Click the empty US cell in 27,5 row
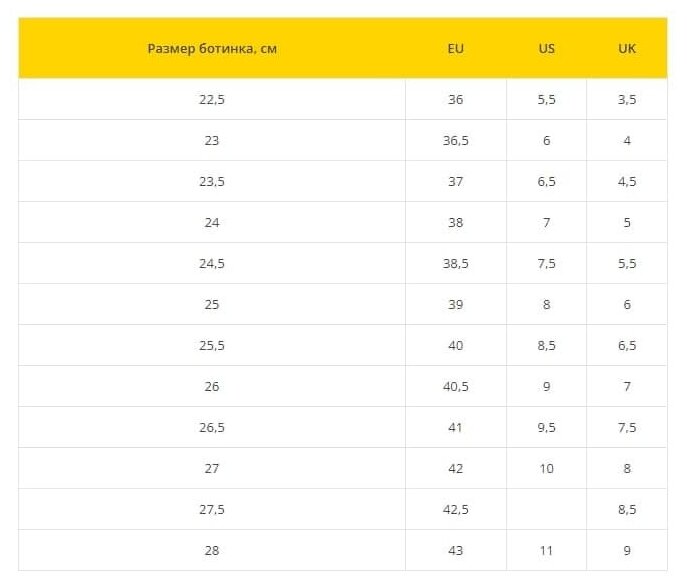 click(x=546, y=509)
